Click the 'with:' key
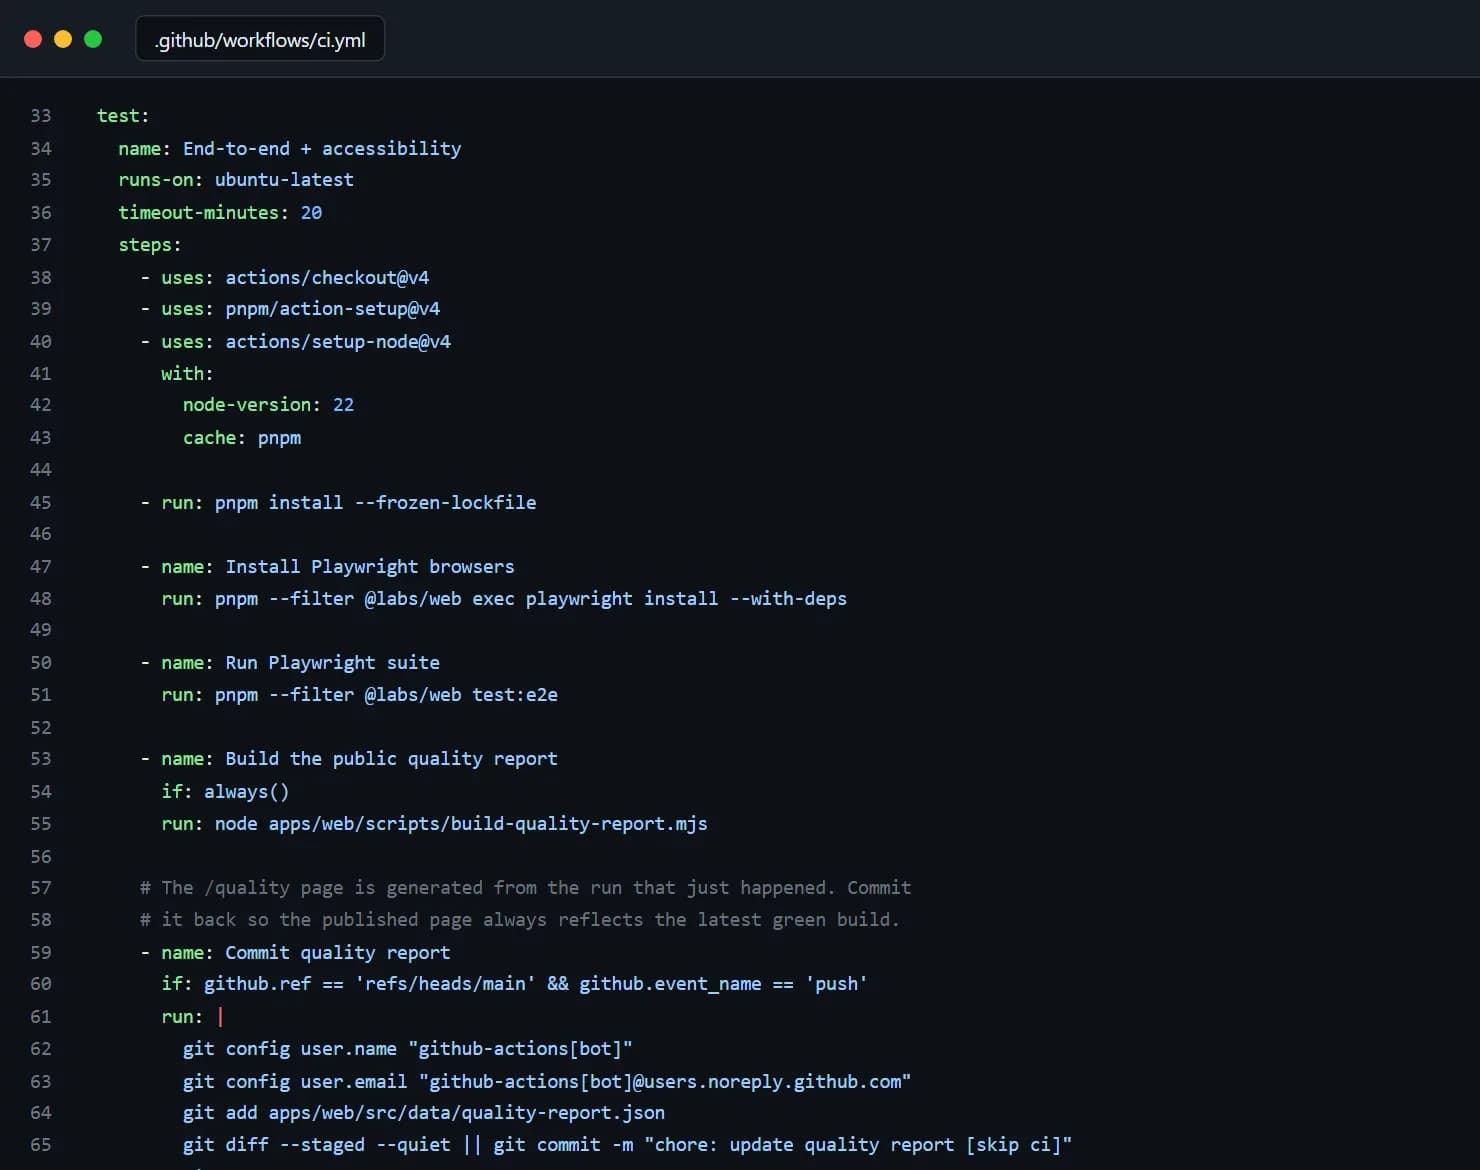Image resolution: width=1480 pixels, height=1170 pixels. tap(187, 373)
